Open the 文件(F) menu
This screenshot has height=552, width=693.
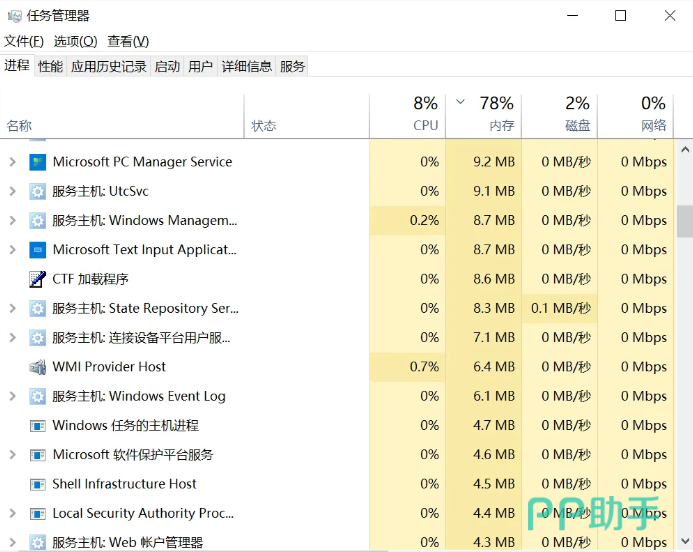(24, 41)
